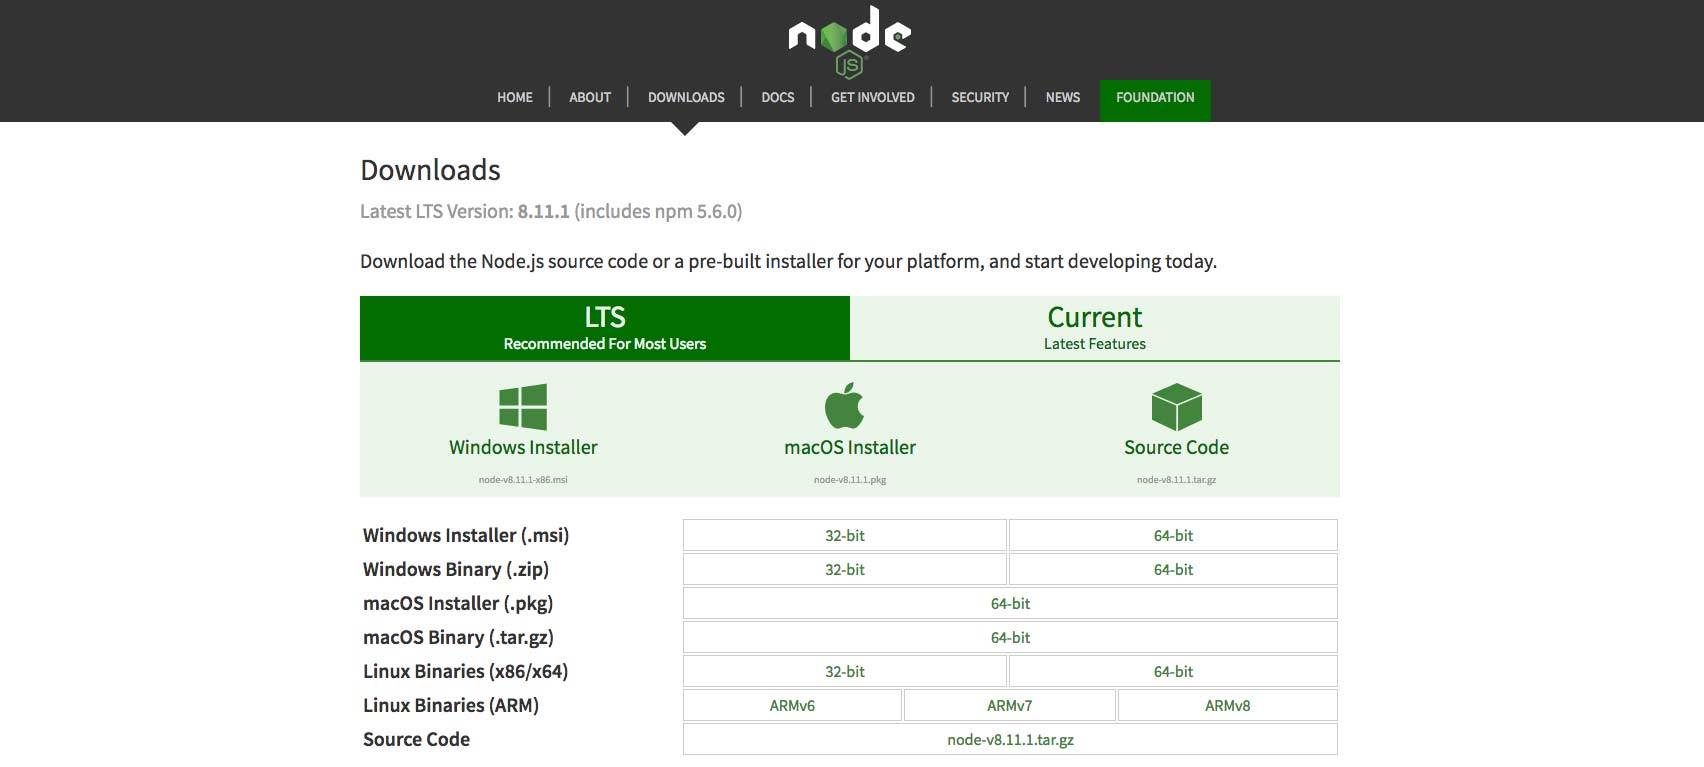Click the Linux Binaries (ARM) row label

(x=451, y=705)
